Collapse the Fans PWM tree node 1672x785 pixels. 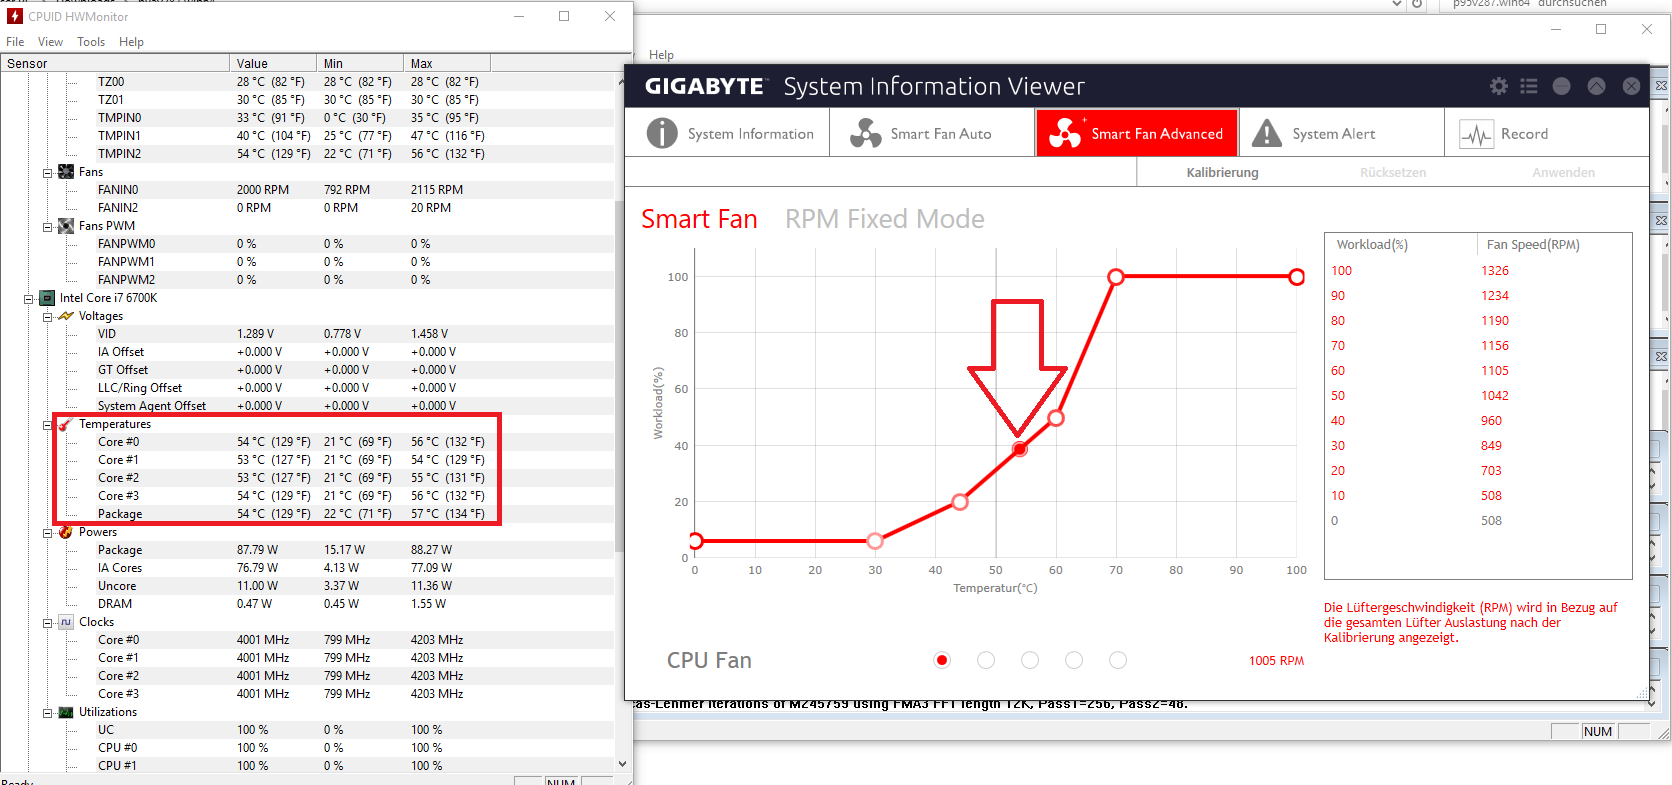47,227
